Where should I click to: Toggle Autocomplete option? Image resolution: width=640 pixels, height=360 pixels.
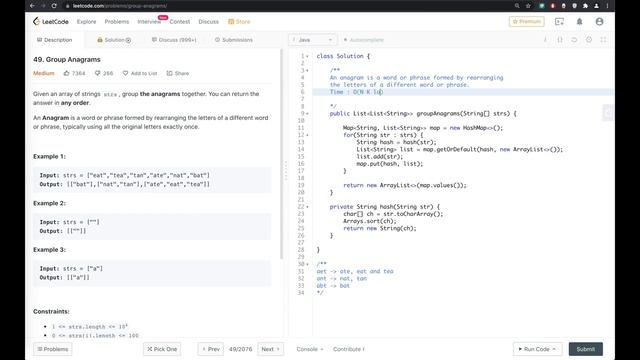coord(364,40)
